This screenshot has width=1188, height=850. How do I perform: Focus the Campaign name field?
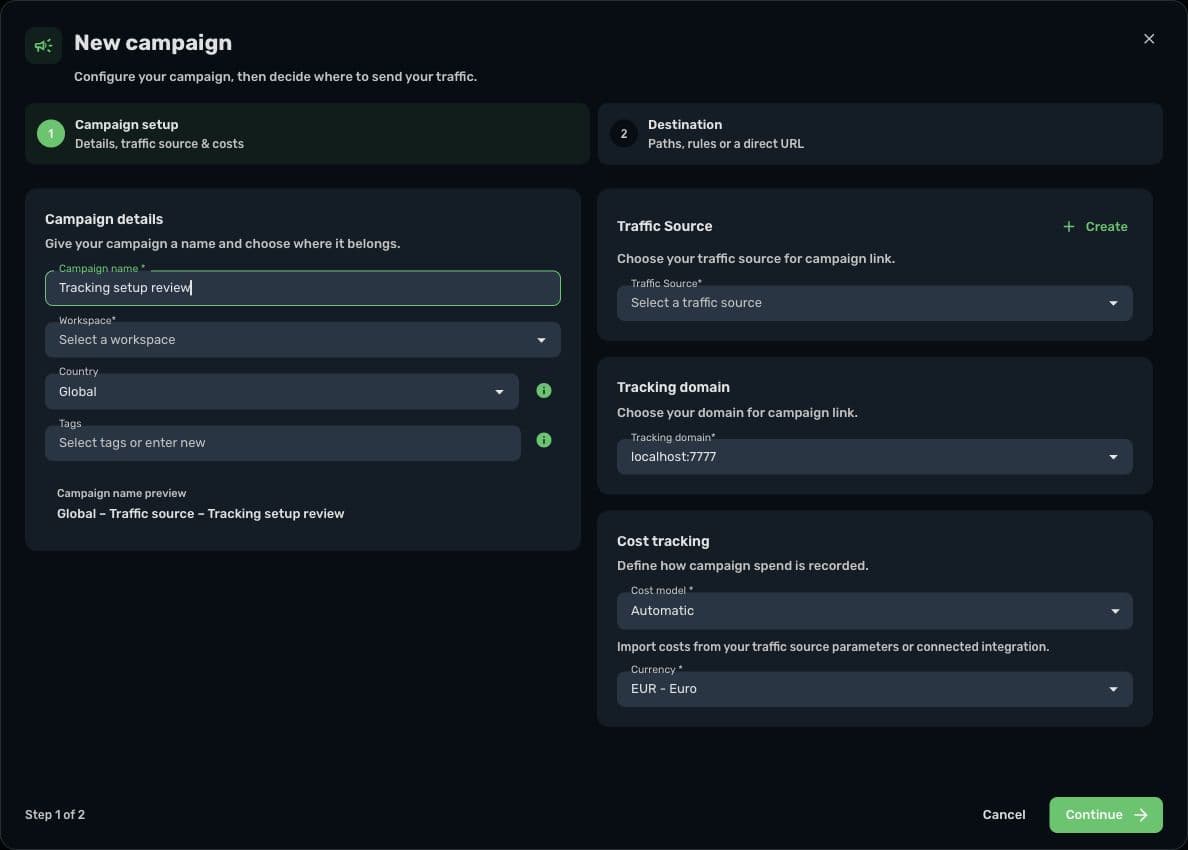coord(302,288)
